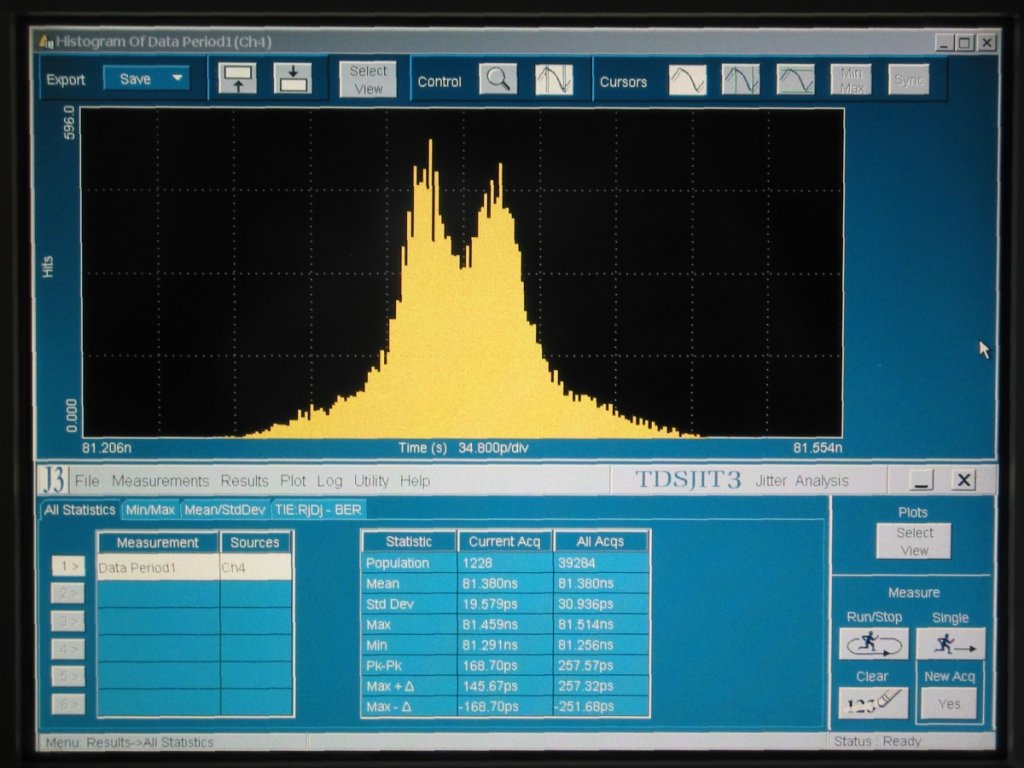Select measurement row button 4
The height and width of the screenshot is (768, 1024).
click(x=69, y=649)
